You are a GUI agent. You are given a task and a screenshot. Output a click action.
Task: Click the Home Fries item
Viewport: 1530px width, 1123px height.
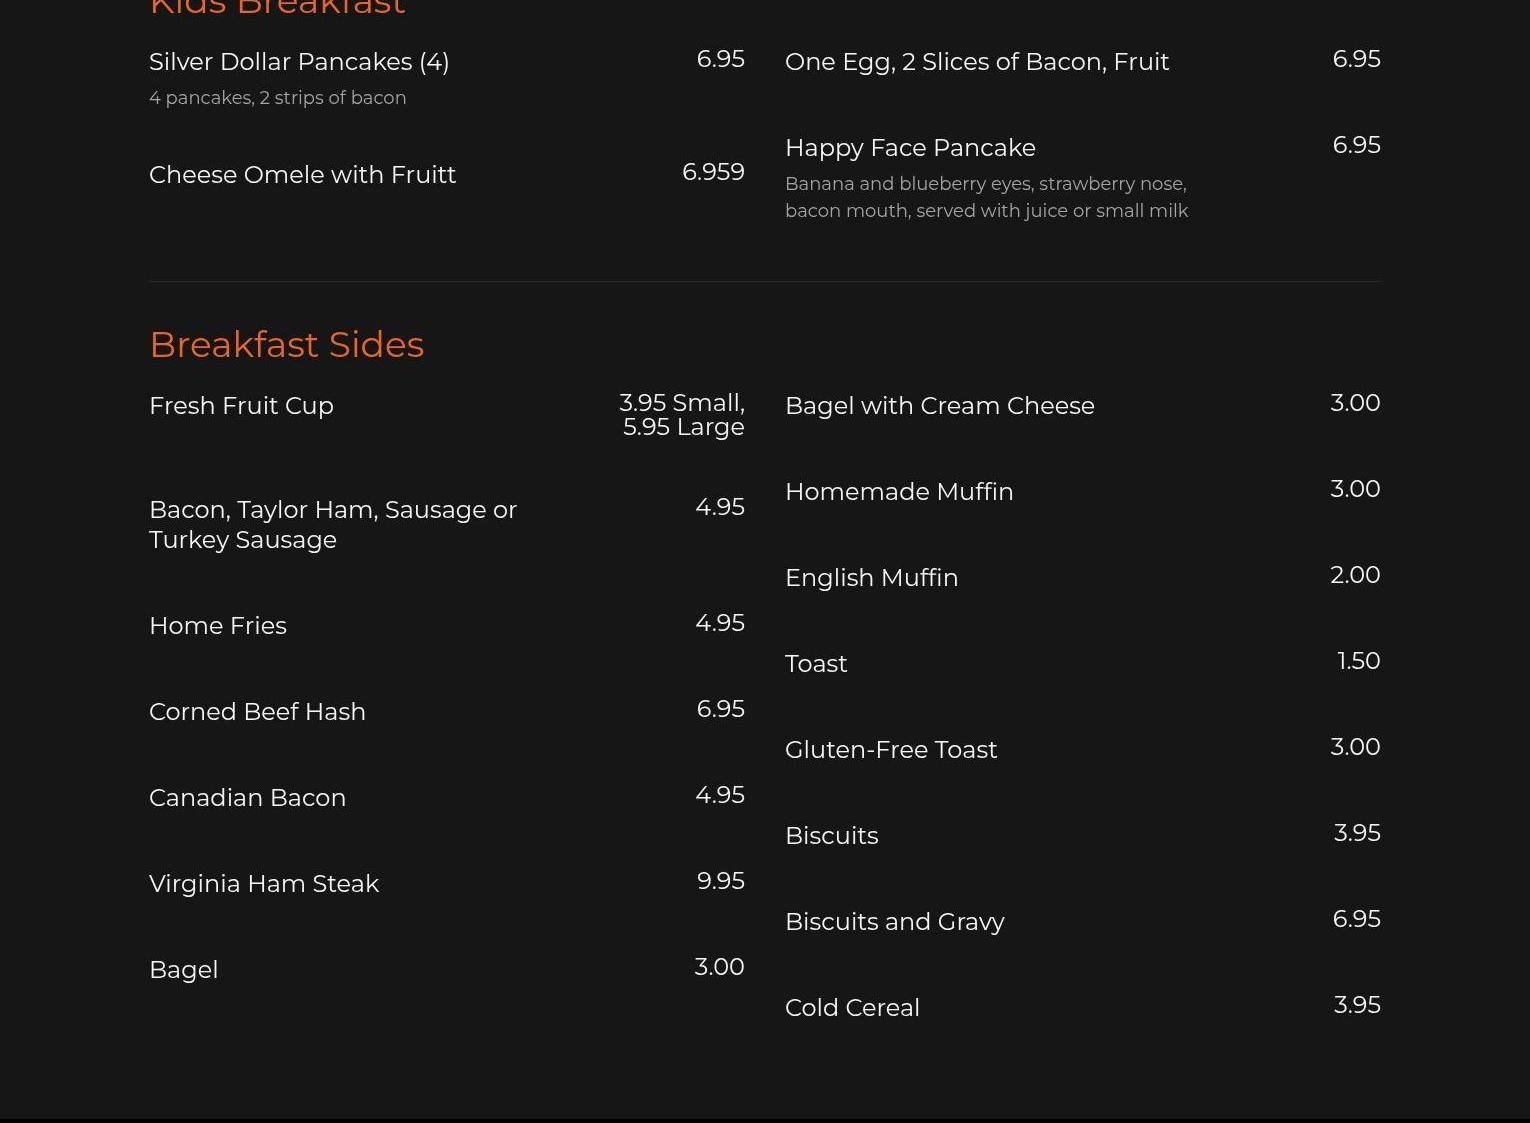coord(218,626)
